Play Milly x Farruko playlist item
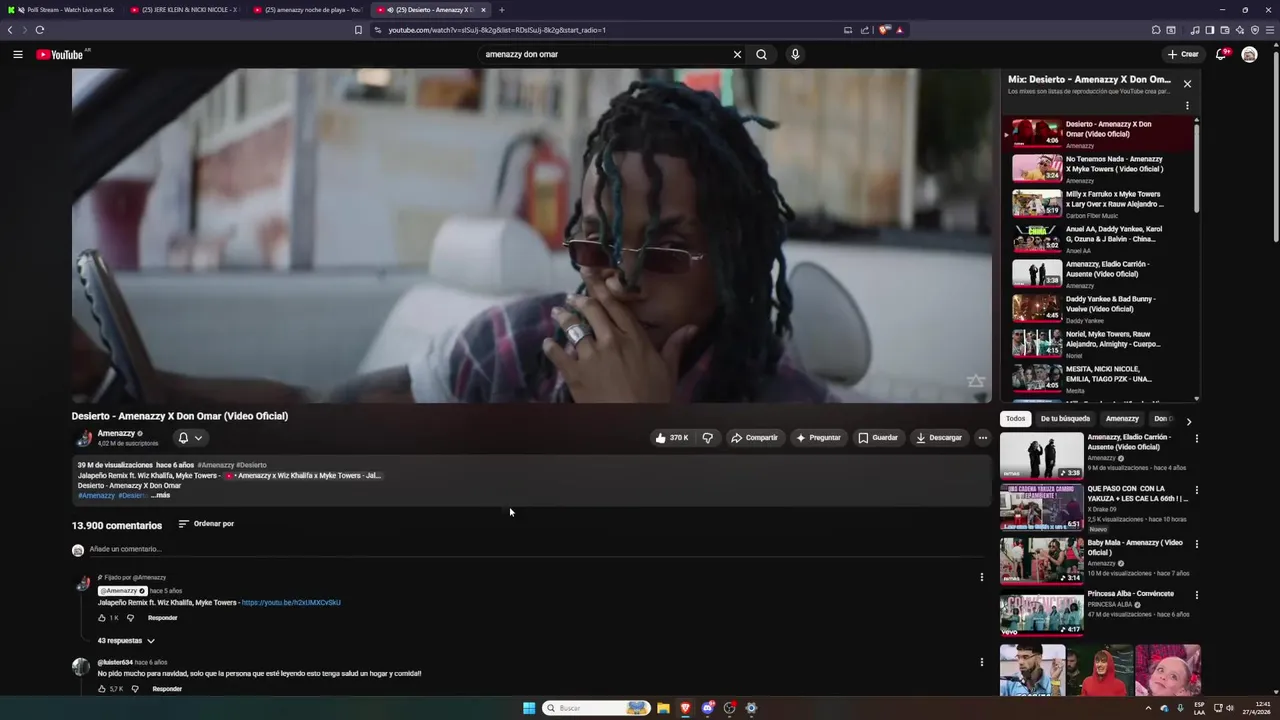Screen dimensions: 1280x720 coord(1100,204)
